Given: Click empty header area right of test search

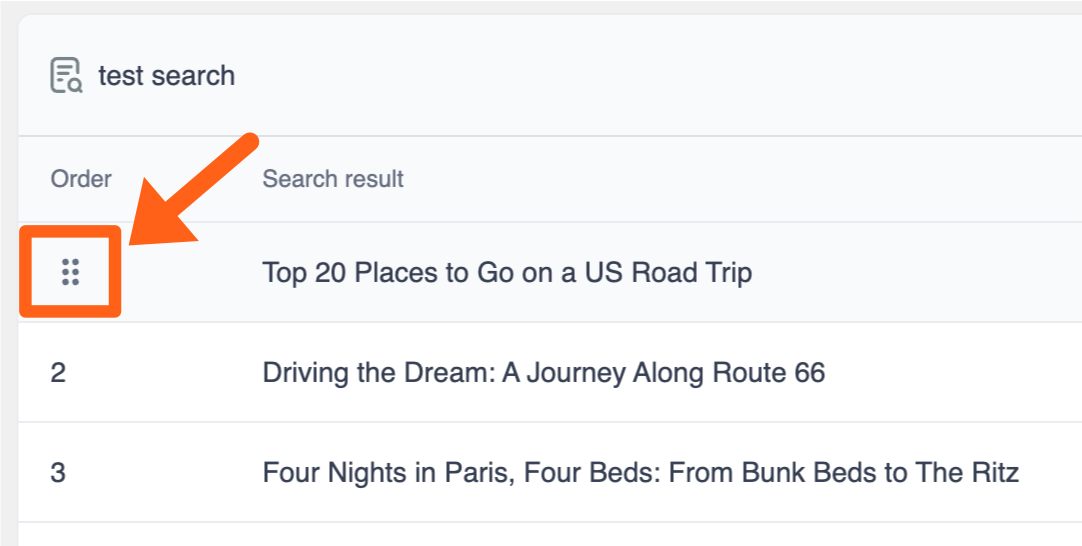Looking at the screenshot, I should pyautogui.click(x=650, y=76).
